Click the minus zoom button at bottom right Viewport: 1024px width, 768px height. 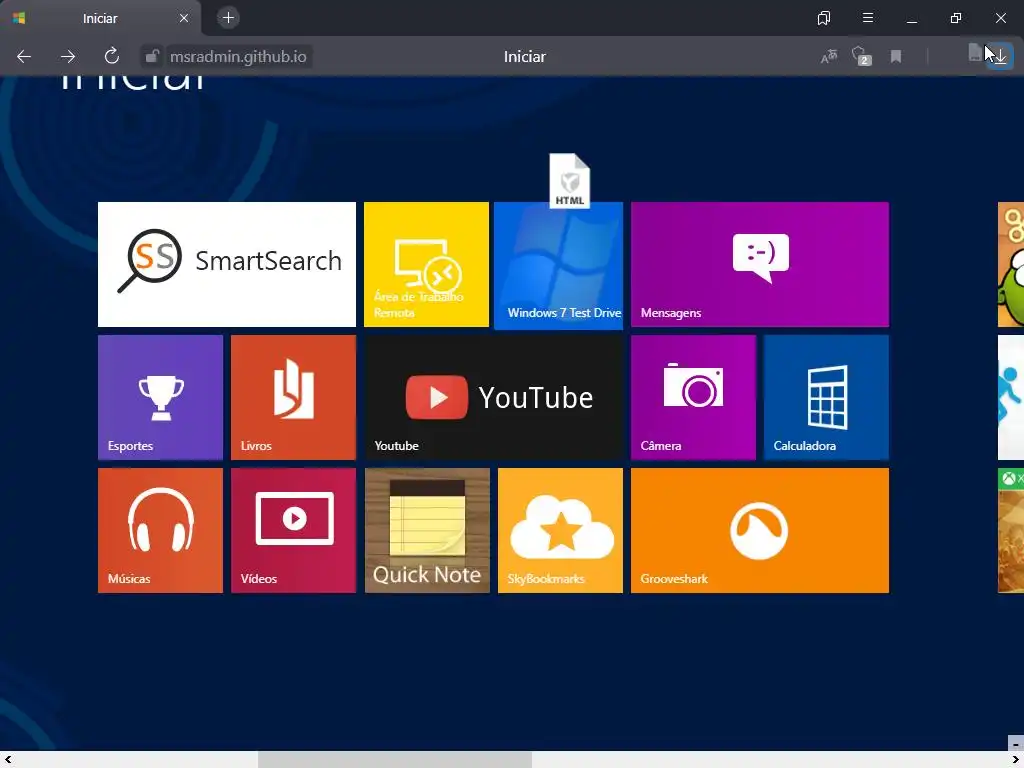pyautogui.click(x=1016, y=744)
